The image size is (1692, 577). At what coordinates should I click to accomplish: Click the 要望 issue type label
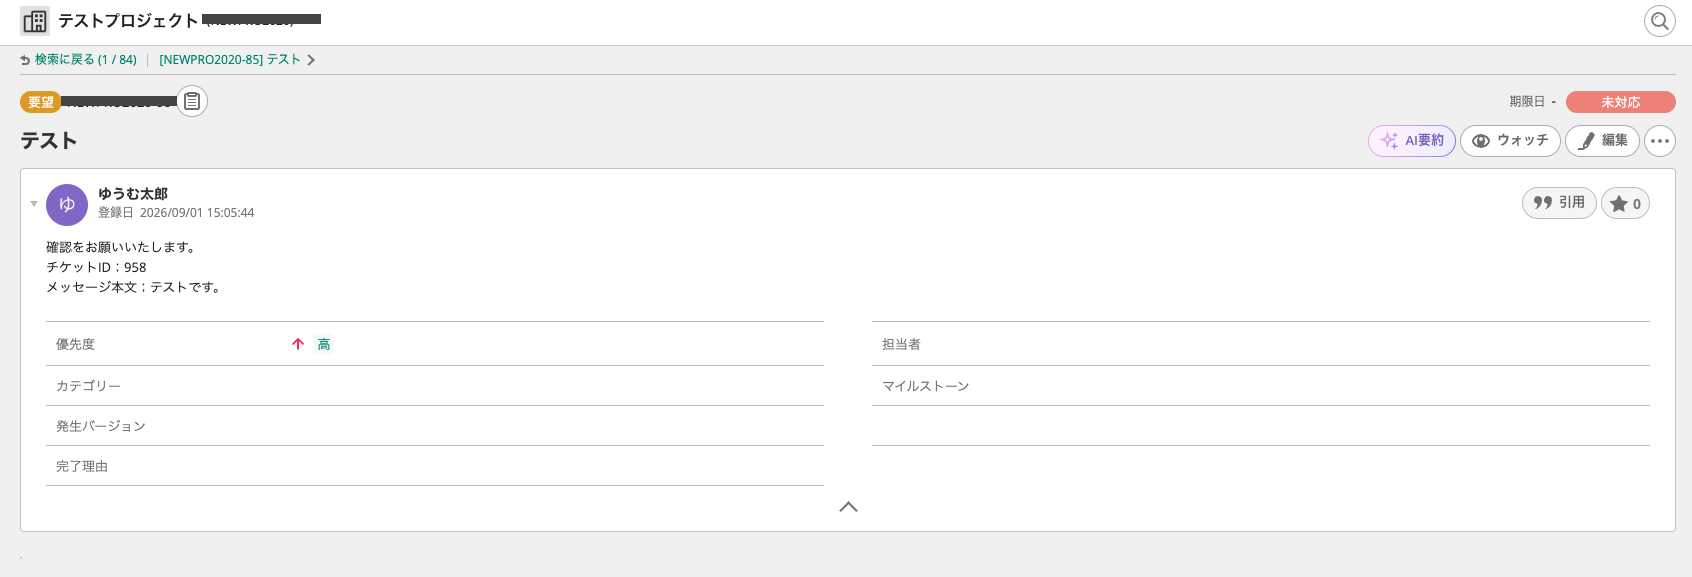pos(41,102)
